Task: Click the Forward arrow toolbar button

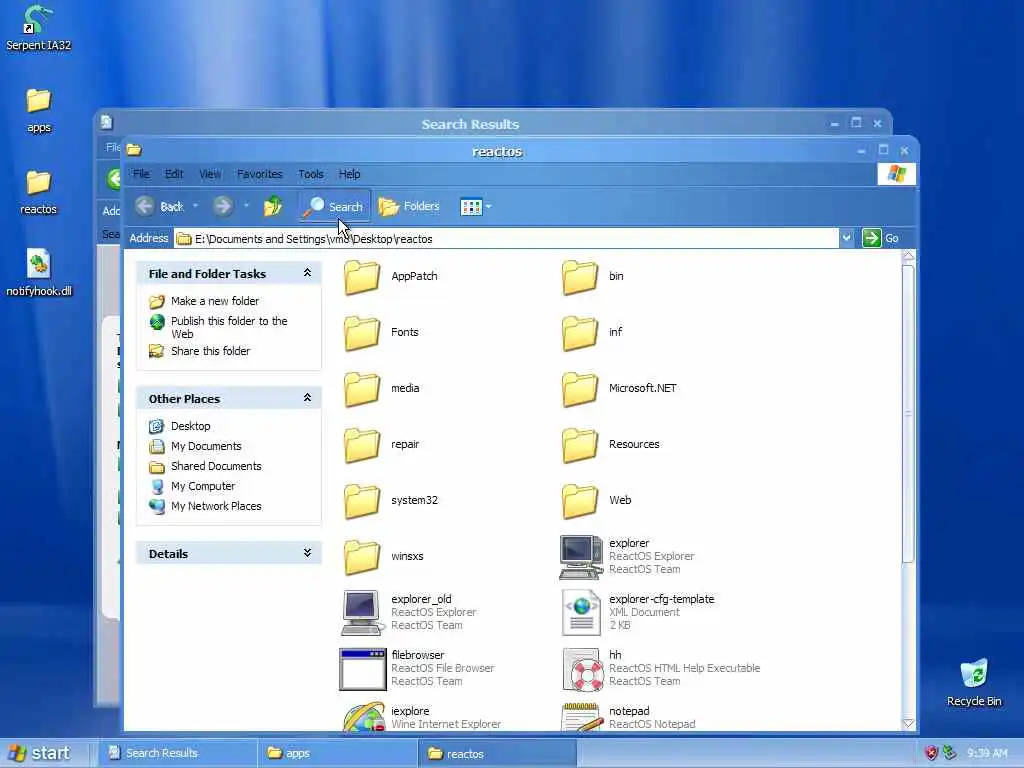Action: point(222,206)
